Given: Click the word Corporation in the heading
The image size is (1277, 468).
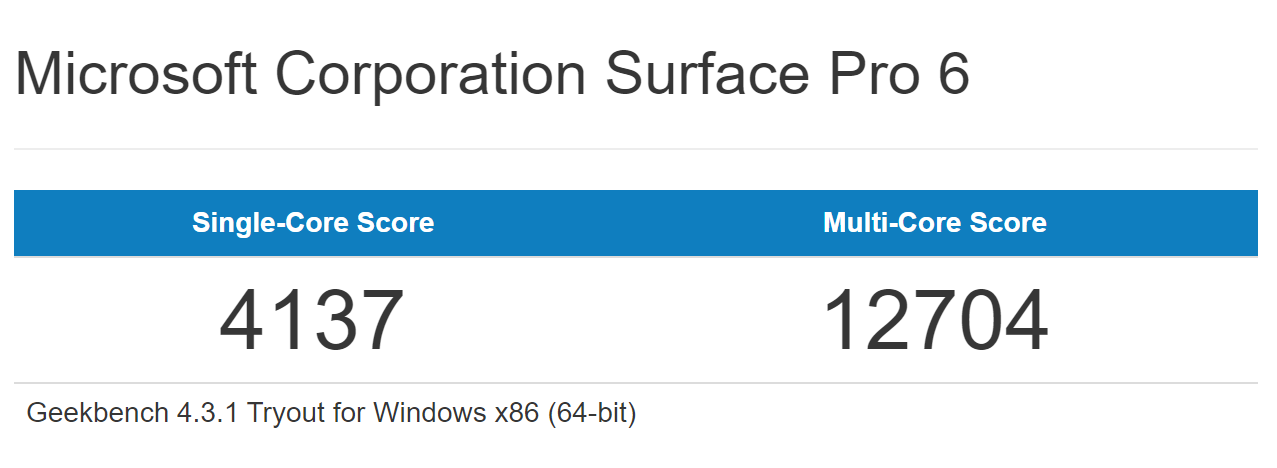Looking at the screenshot, I should tap(430, 73).
